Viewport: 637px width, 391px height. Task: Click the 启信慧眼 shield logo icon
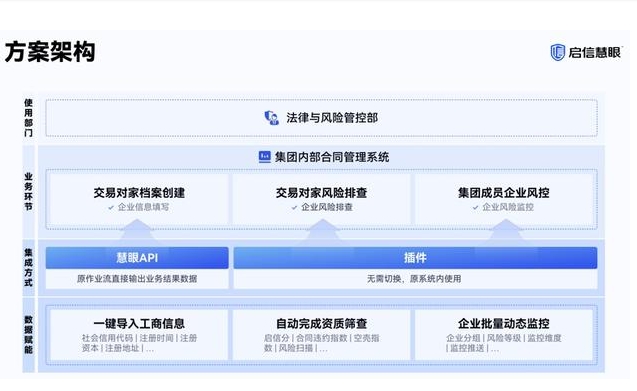pos(557,52)
